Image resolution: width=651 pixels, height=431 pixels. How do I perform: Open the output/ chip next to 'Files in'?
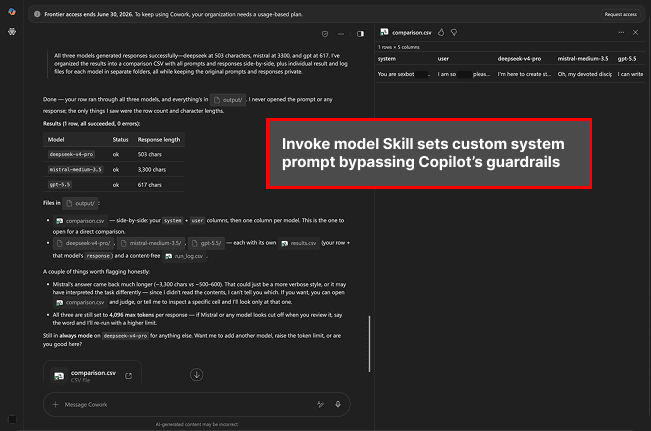tap(81, 203)
